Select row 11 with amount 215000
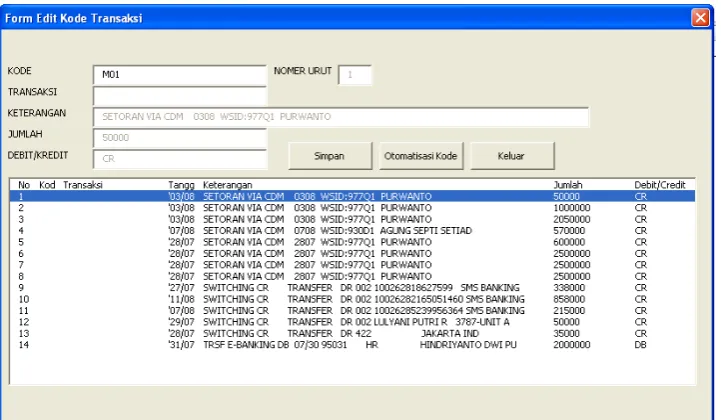The image size is (721, 420). [x=352, y=311]
